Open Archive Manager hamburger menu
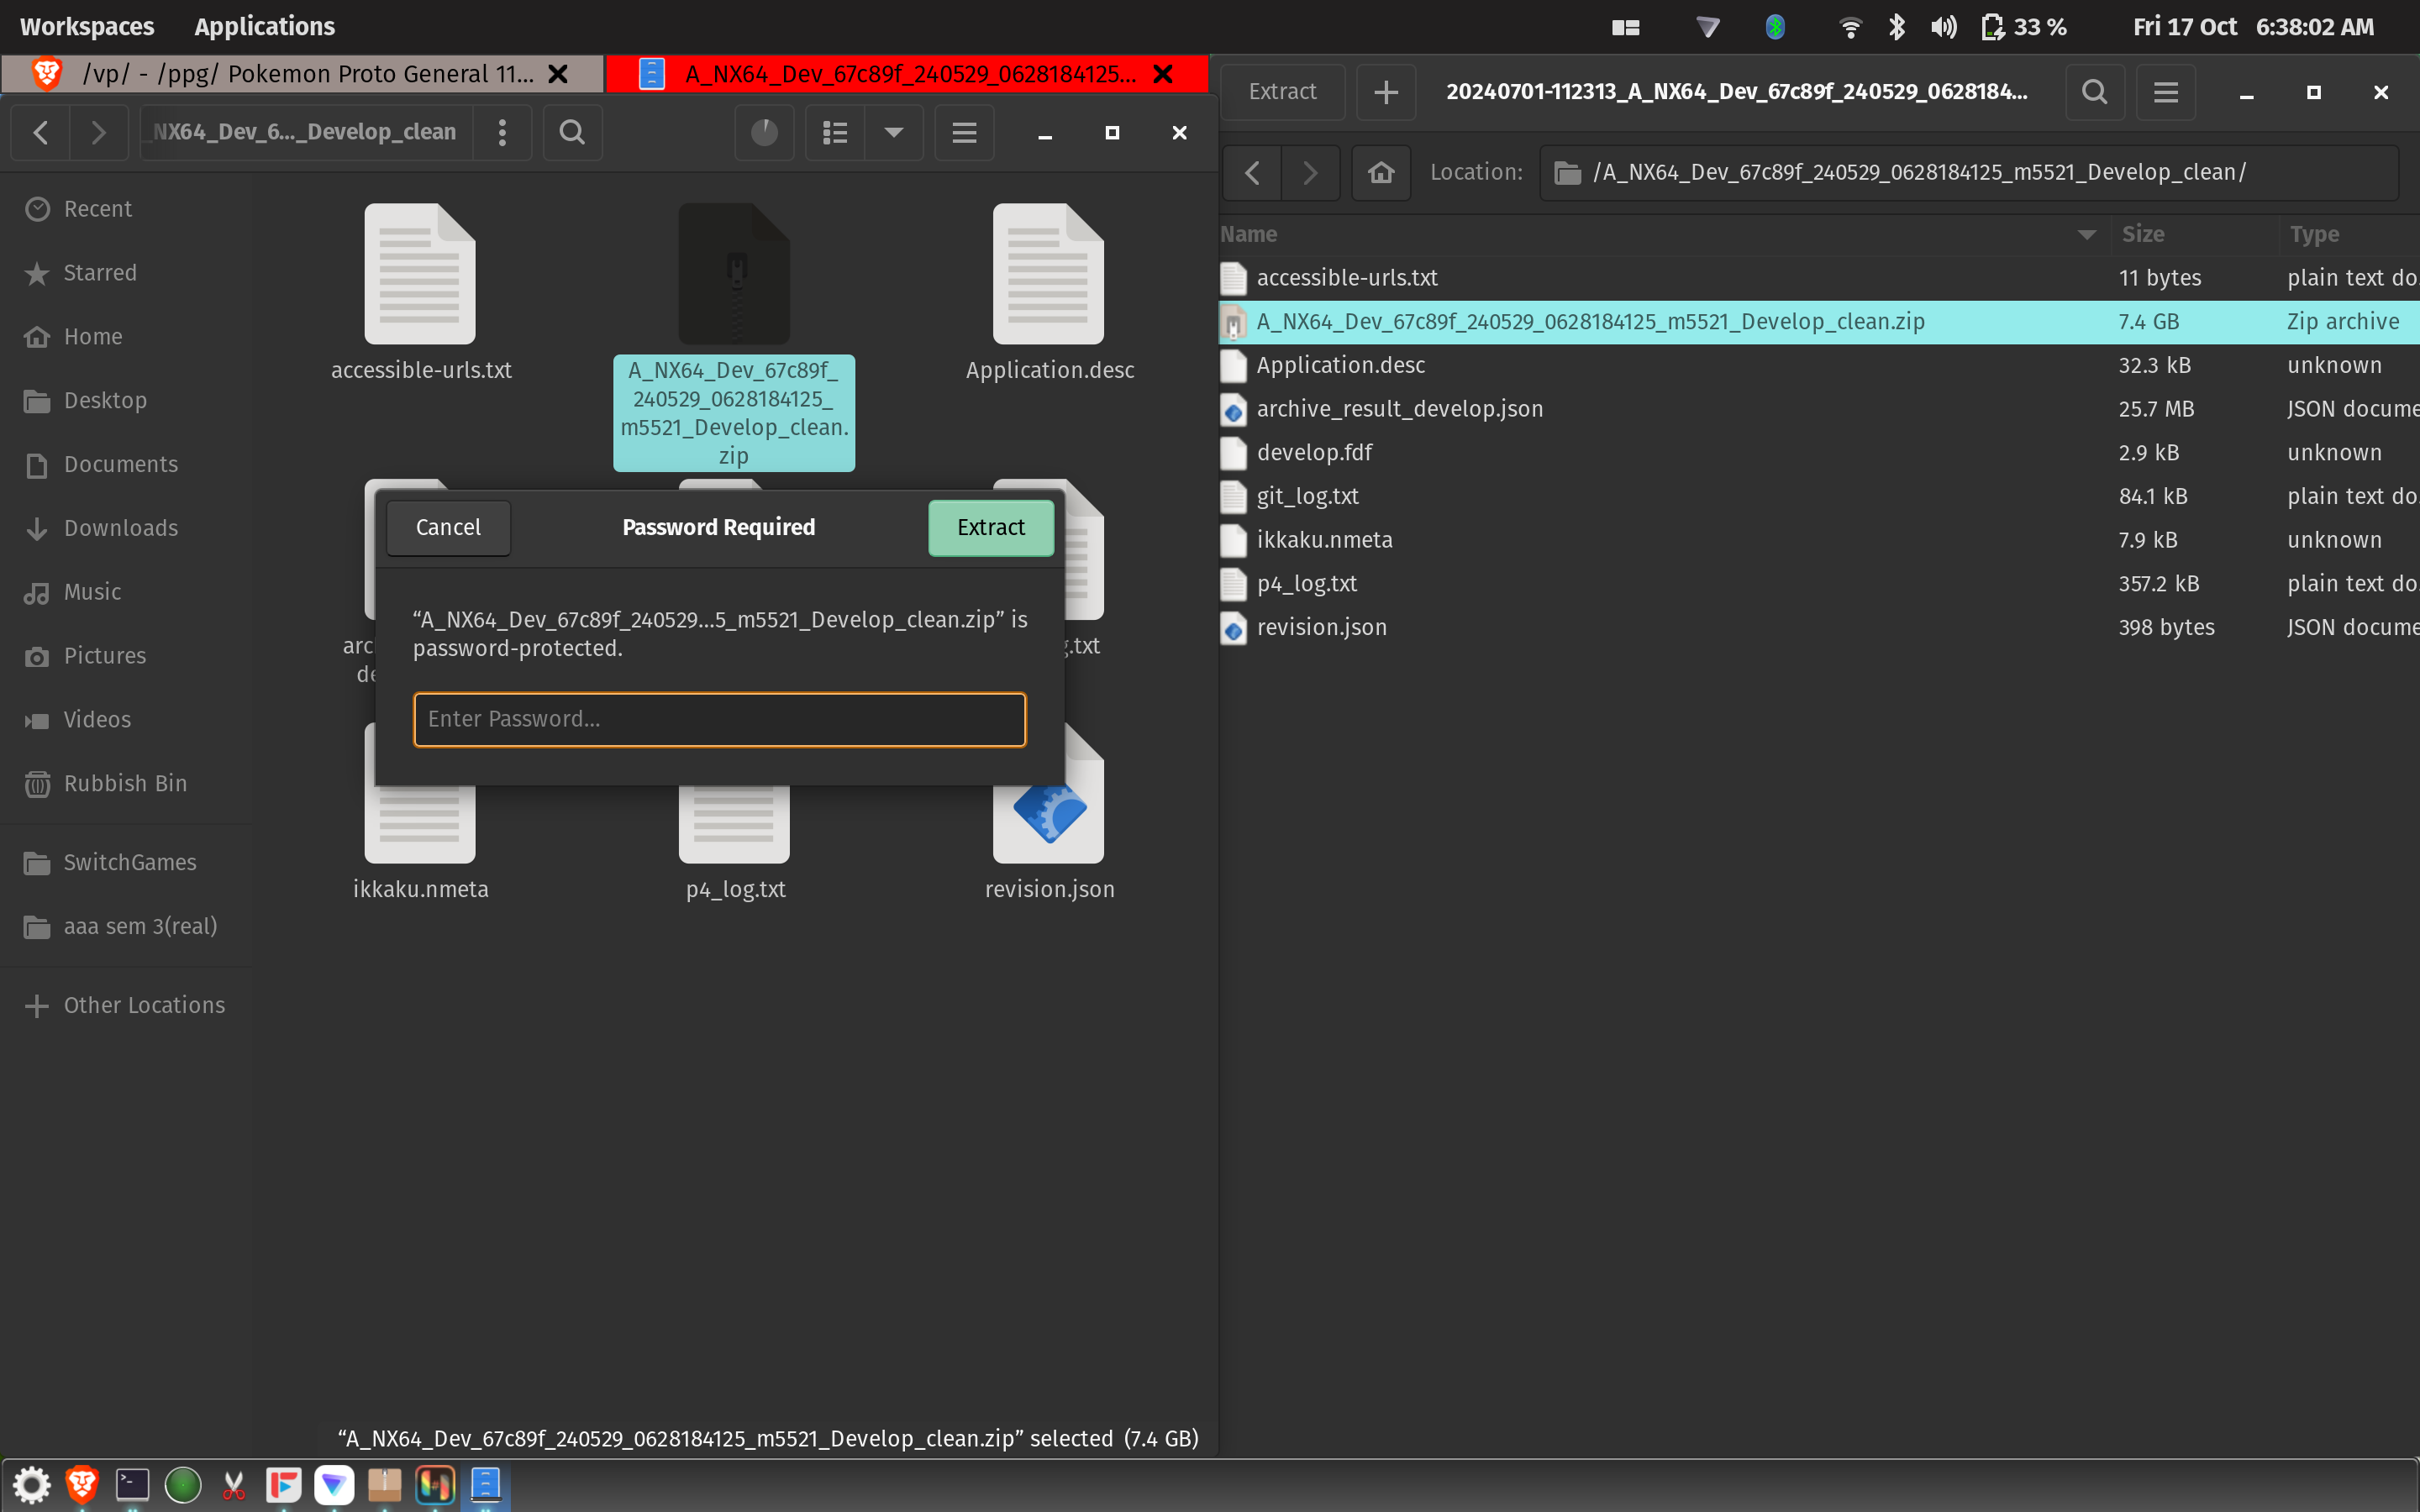Viewport: 2420px width, 1512px height. pyautogui.click(x=2165, y=92)
